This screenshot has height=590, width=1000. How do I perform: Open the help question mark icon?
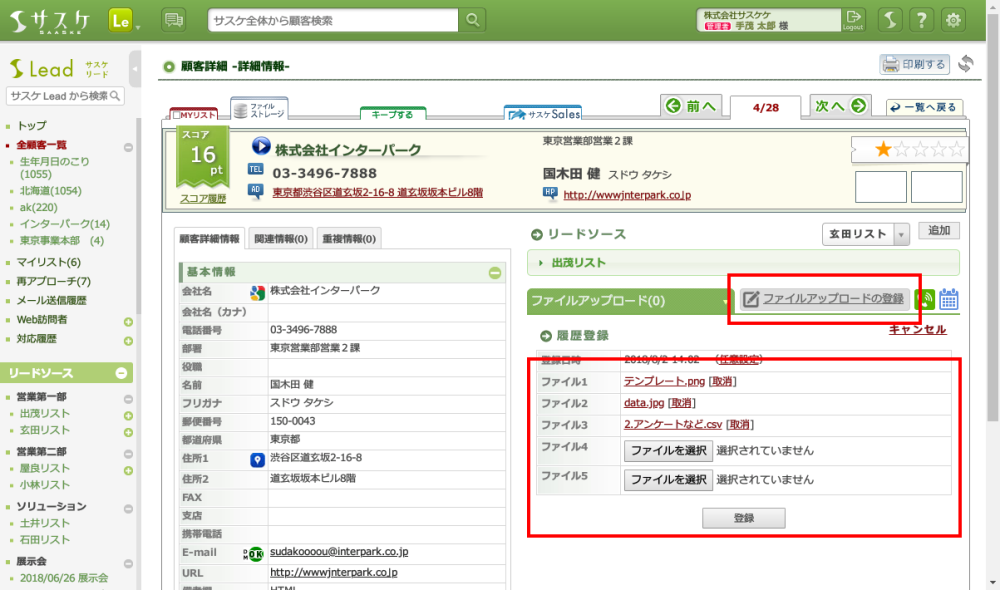pos(922,20)
